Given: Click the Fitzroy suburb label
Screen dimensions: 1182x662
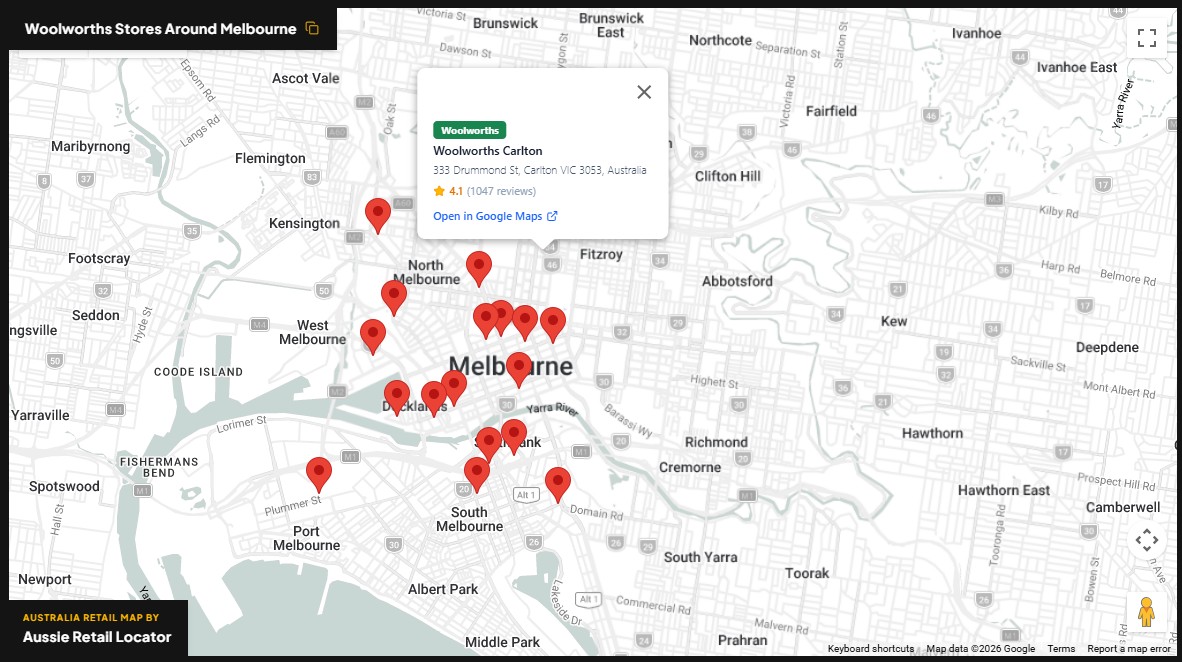Looking at the screenshot, I should (601, 254).
